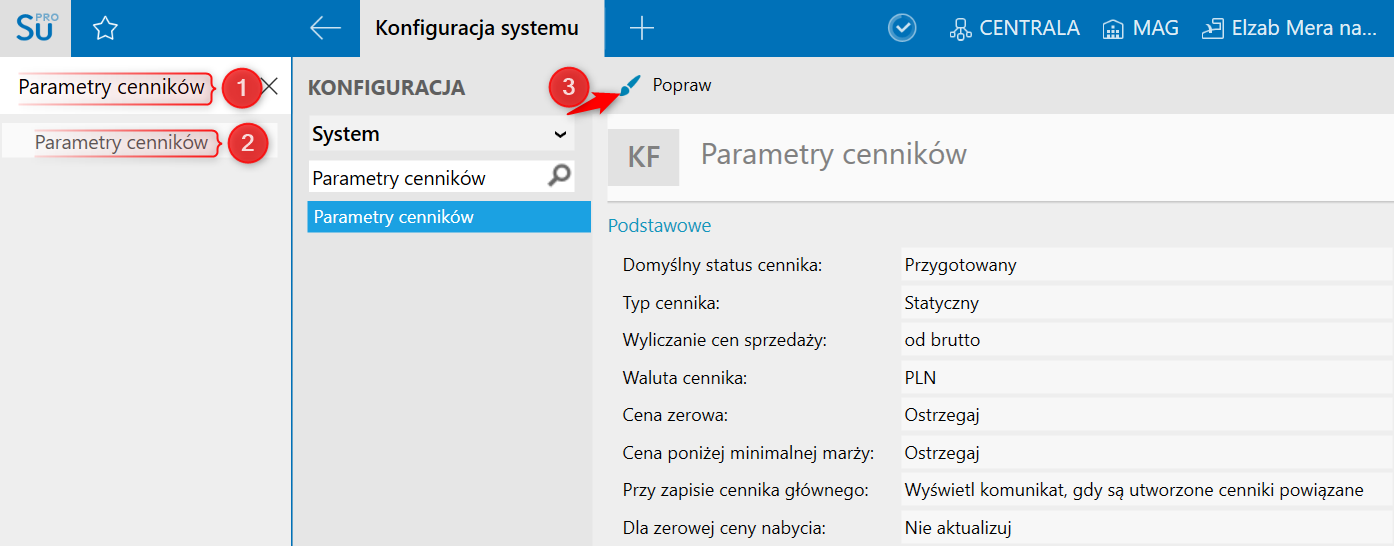Screen dimensions: 1394x546
Task: Select Parametry cenników in the configuration list
Action: [x=449, y=217]
